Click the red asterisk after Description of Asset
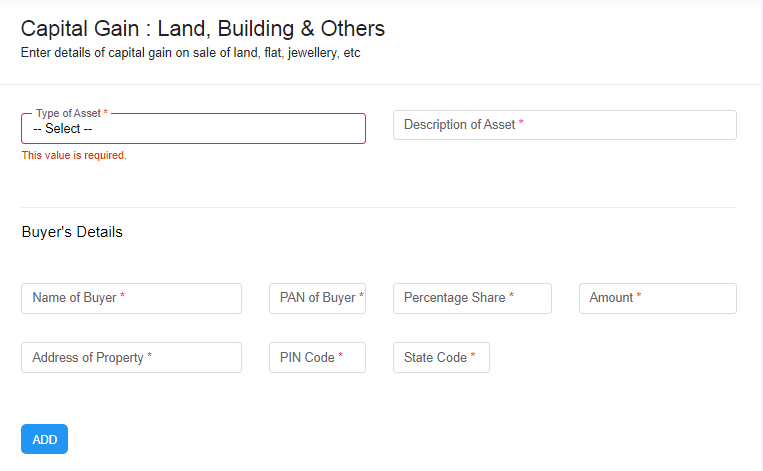The height and width of the screenshot is (471, 763). point(521,124)
